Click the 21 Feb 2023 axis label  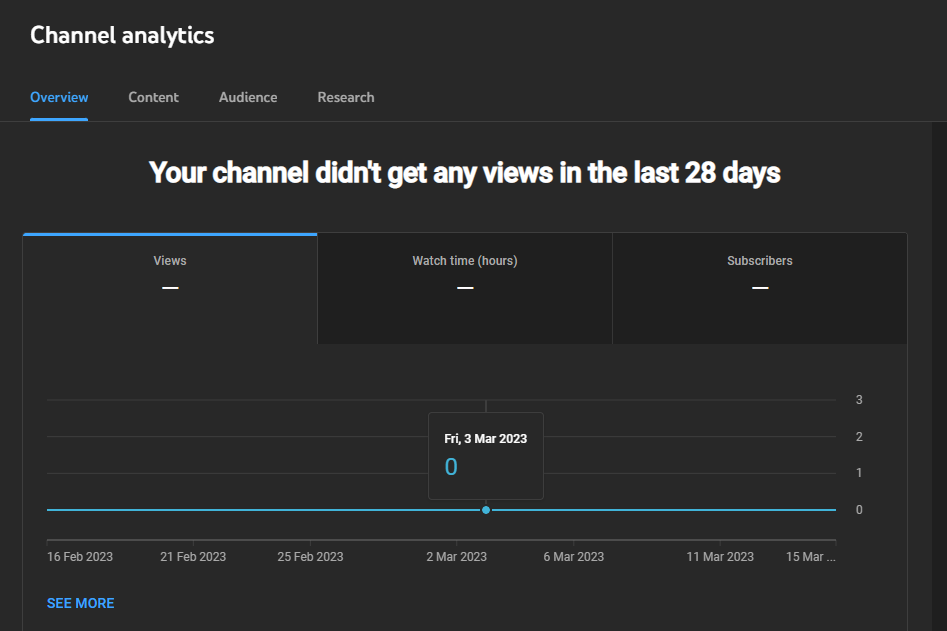click(x=193, y=557)
